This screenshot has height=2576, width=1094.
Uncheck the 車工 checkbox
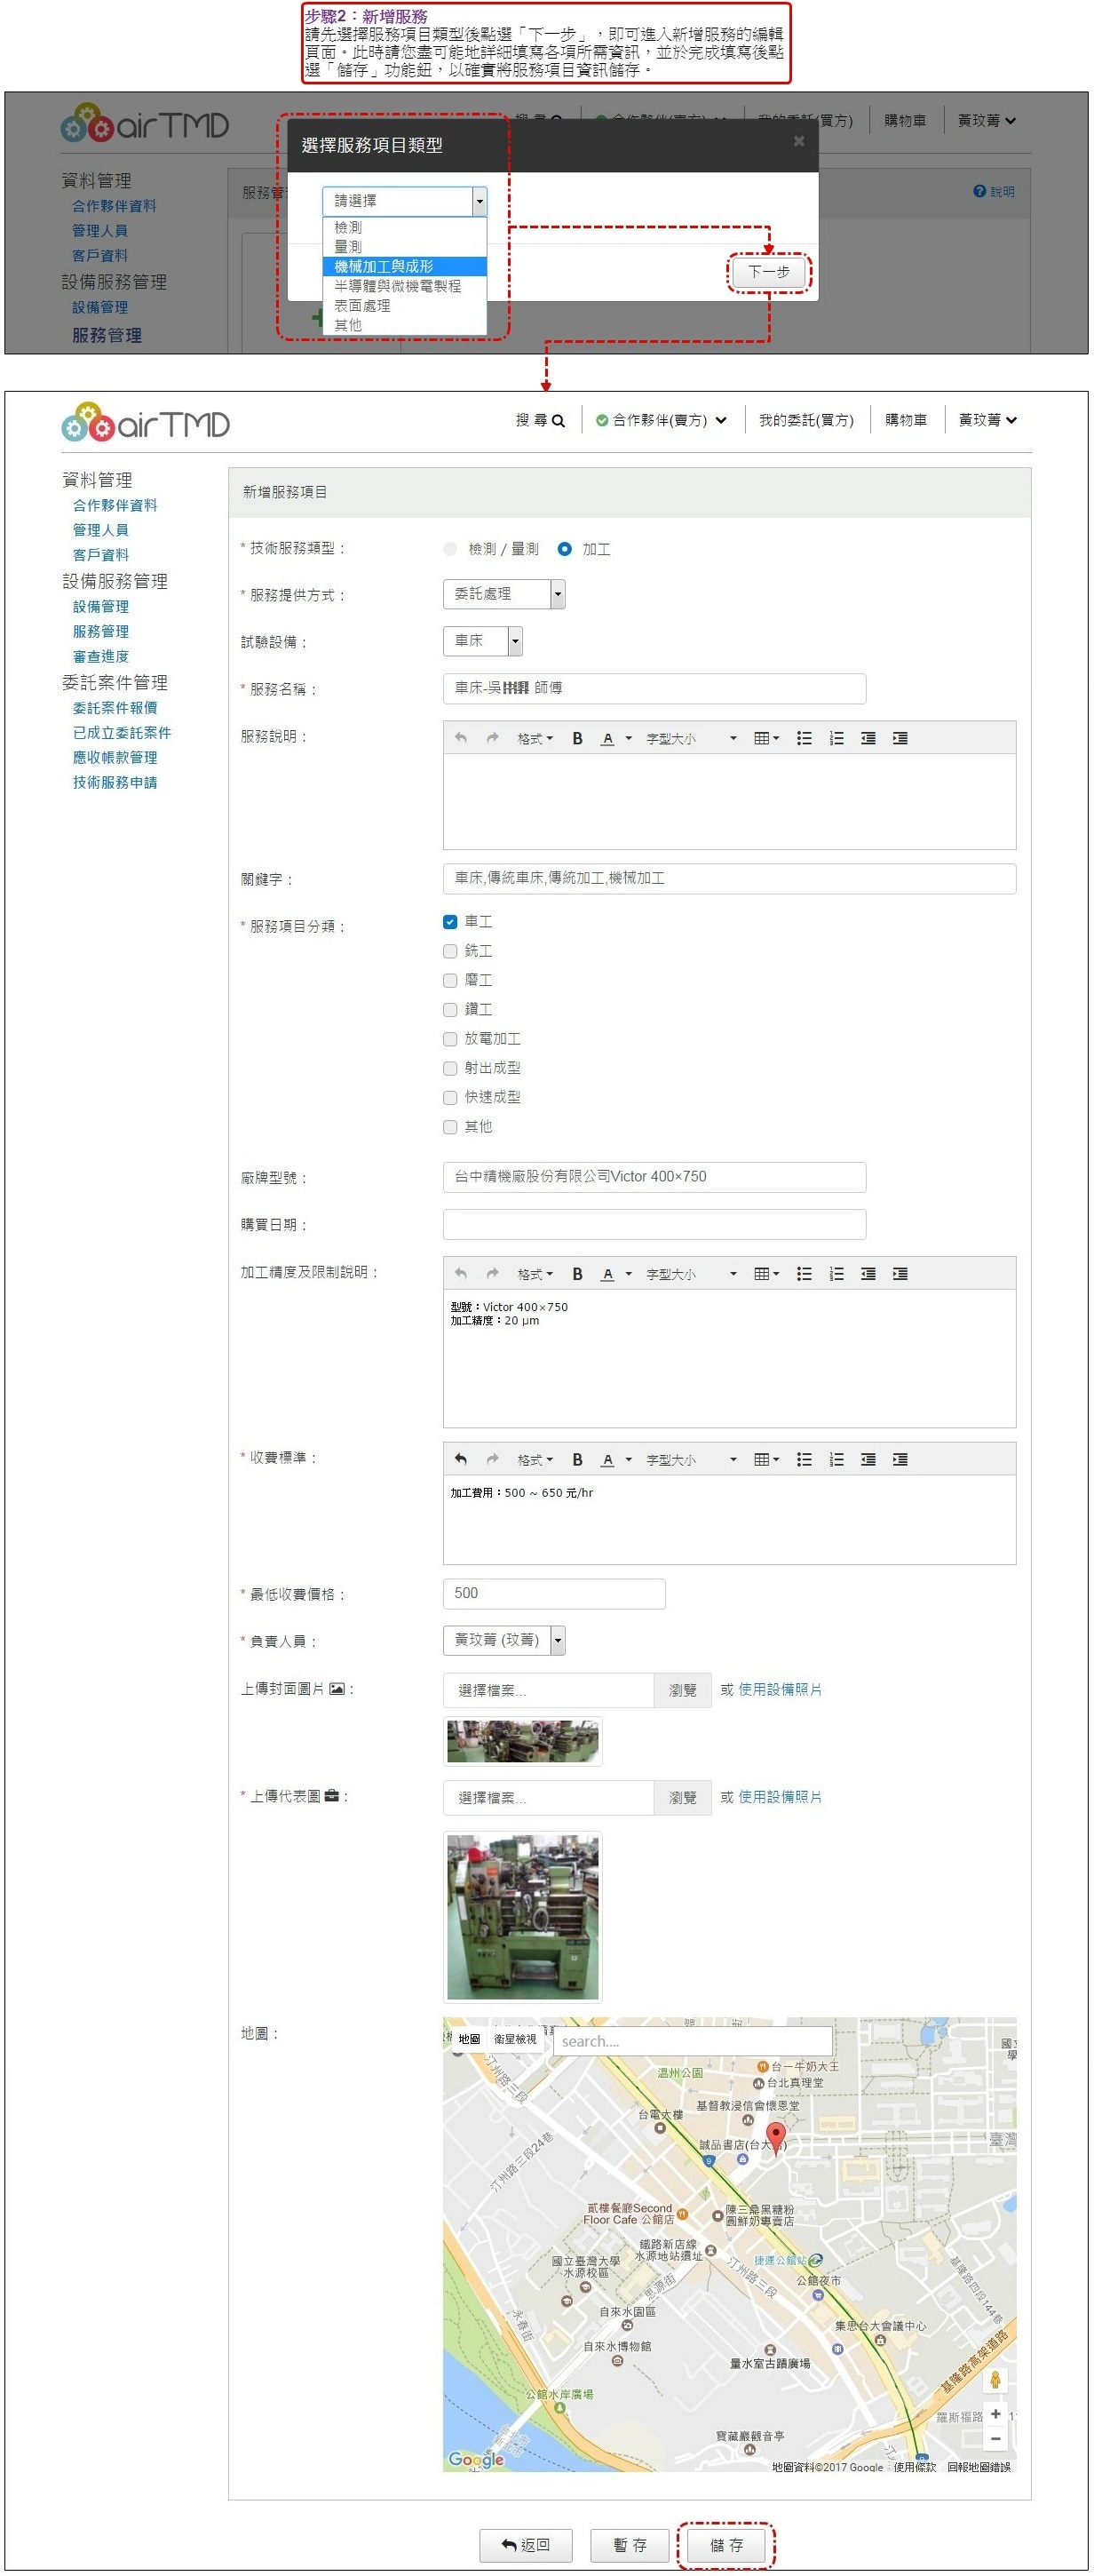pos(450,922)
